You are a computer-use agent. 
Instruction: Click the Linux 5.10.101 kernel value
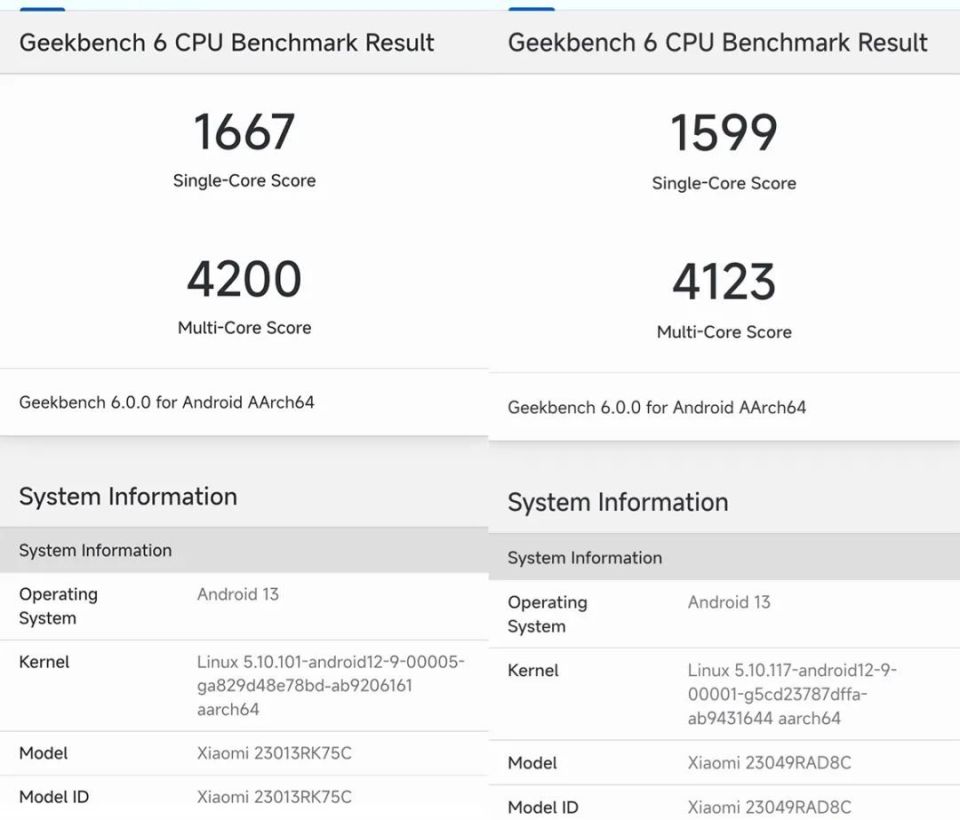[x=330, y=686]
